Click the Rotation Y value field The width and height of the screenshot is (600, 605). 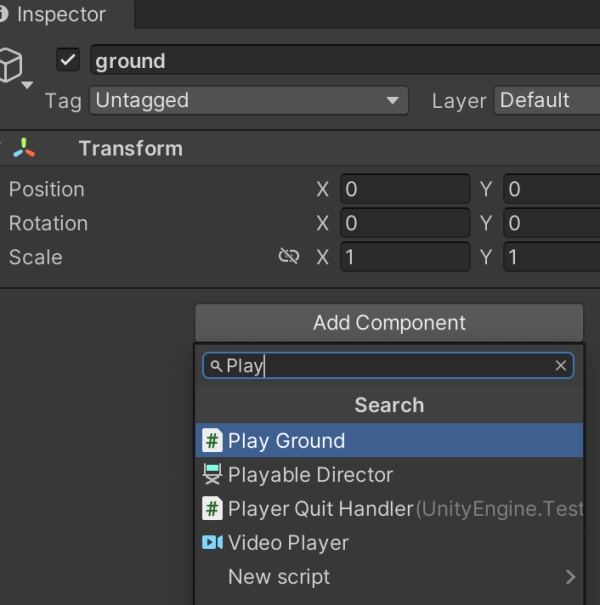pyautogui.click(x=552, y=223)
